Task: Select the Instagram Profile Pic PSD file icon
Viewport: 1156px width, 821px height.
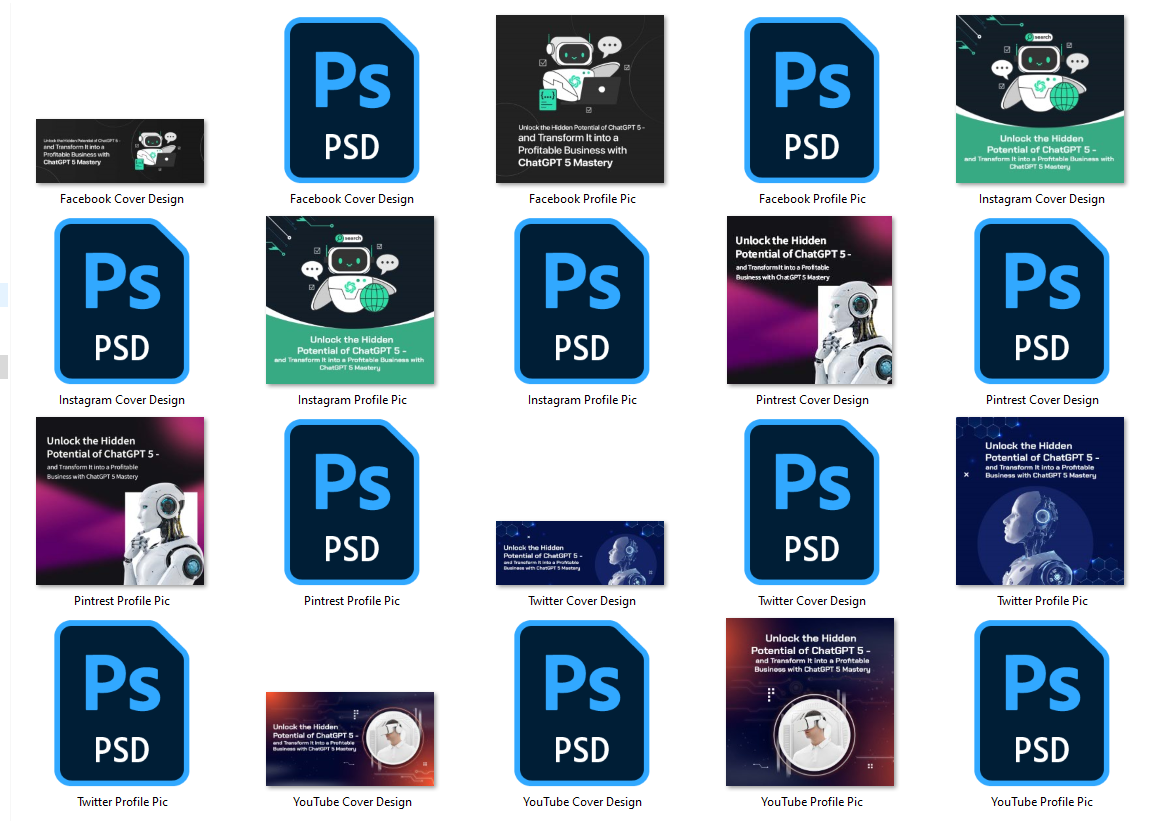Action: click(582, 301)
